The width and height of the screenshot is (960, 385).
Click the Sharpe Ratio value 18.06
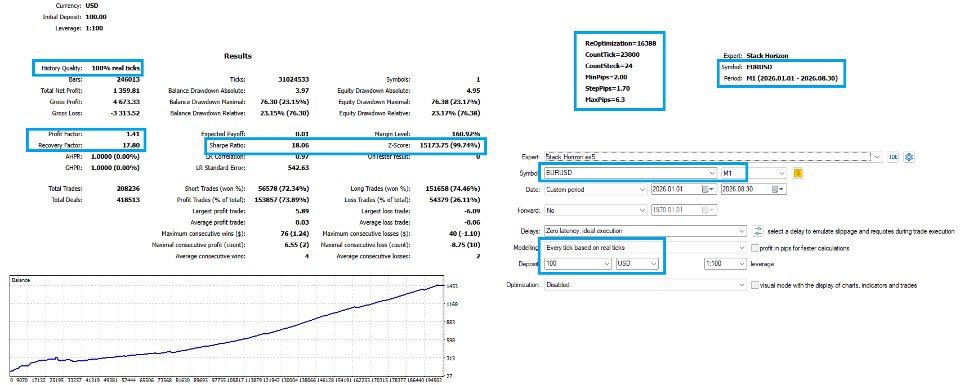click(300, 145)
